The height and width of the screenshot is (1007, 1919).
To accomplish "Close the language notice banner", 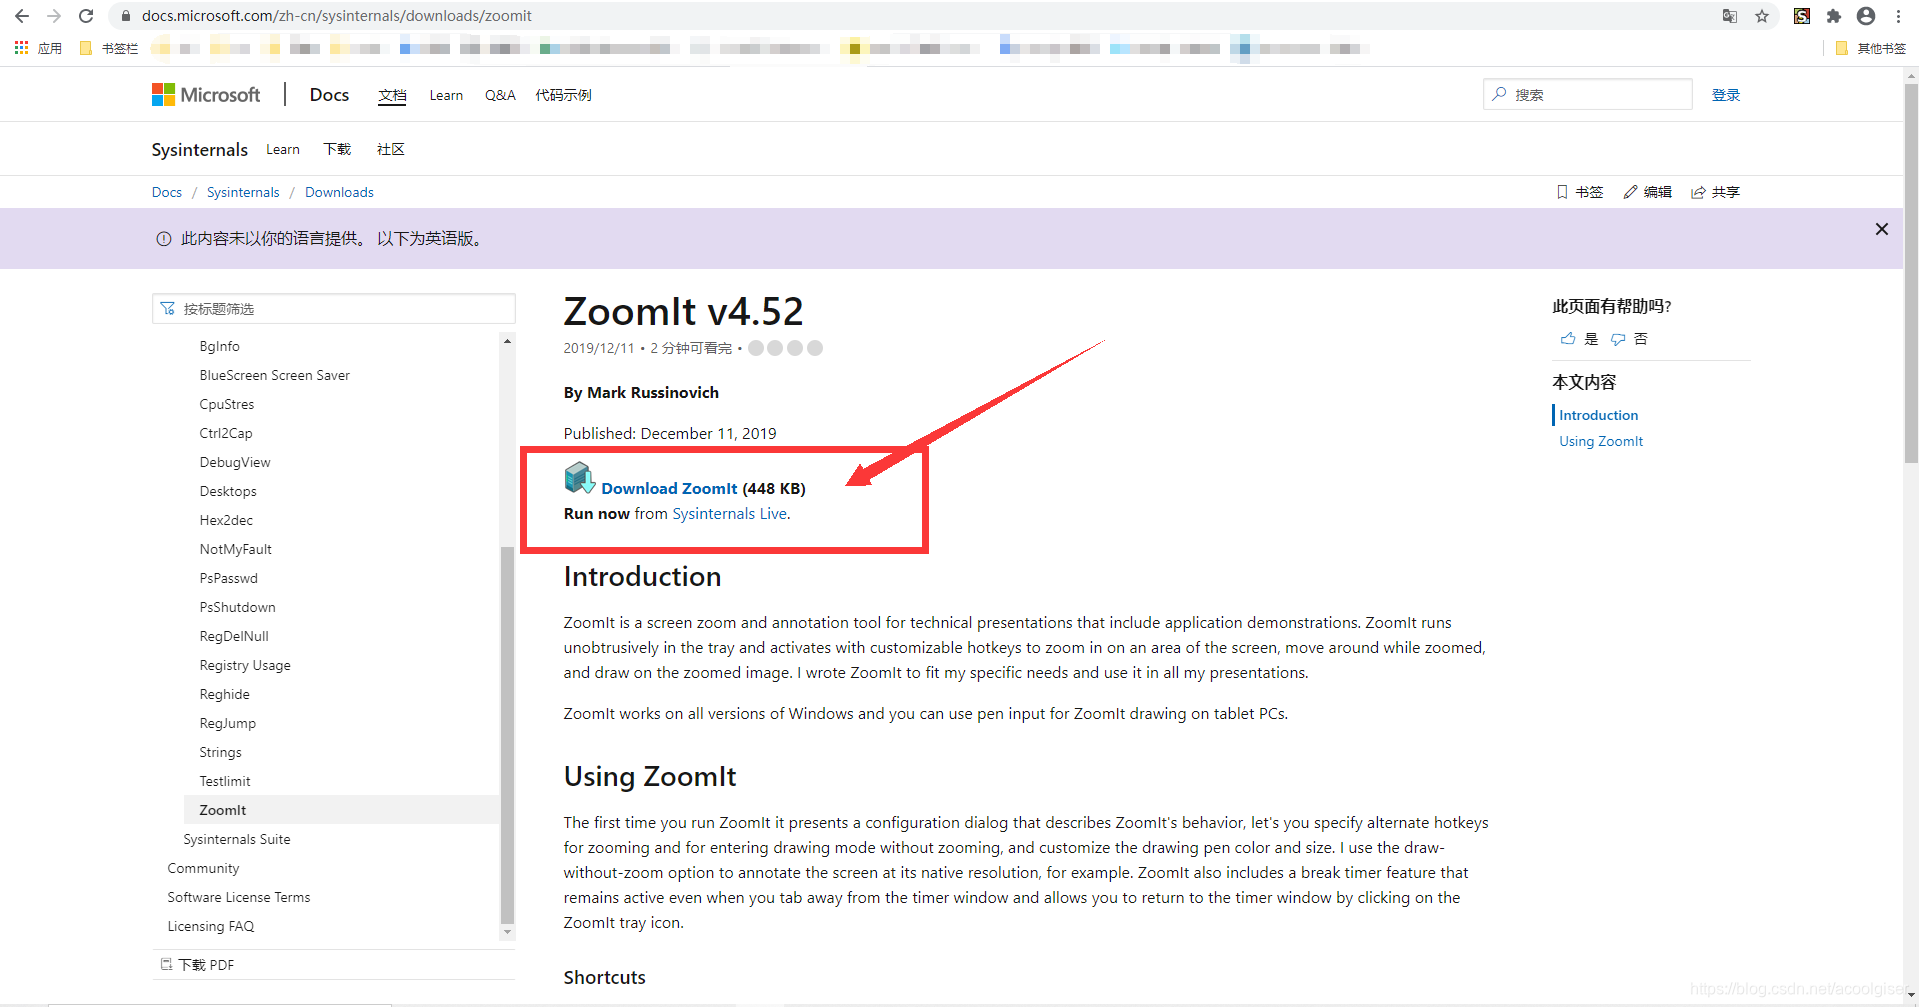I will (x=1882, y=229).
